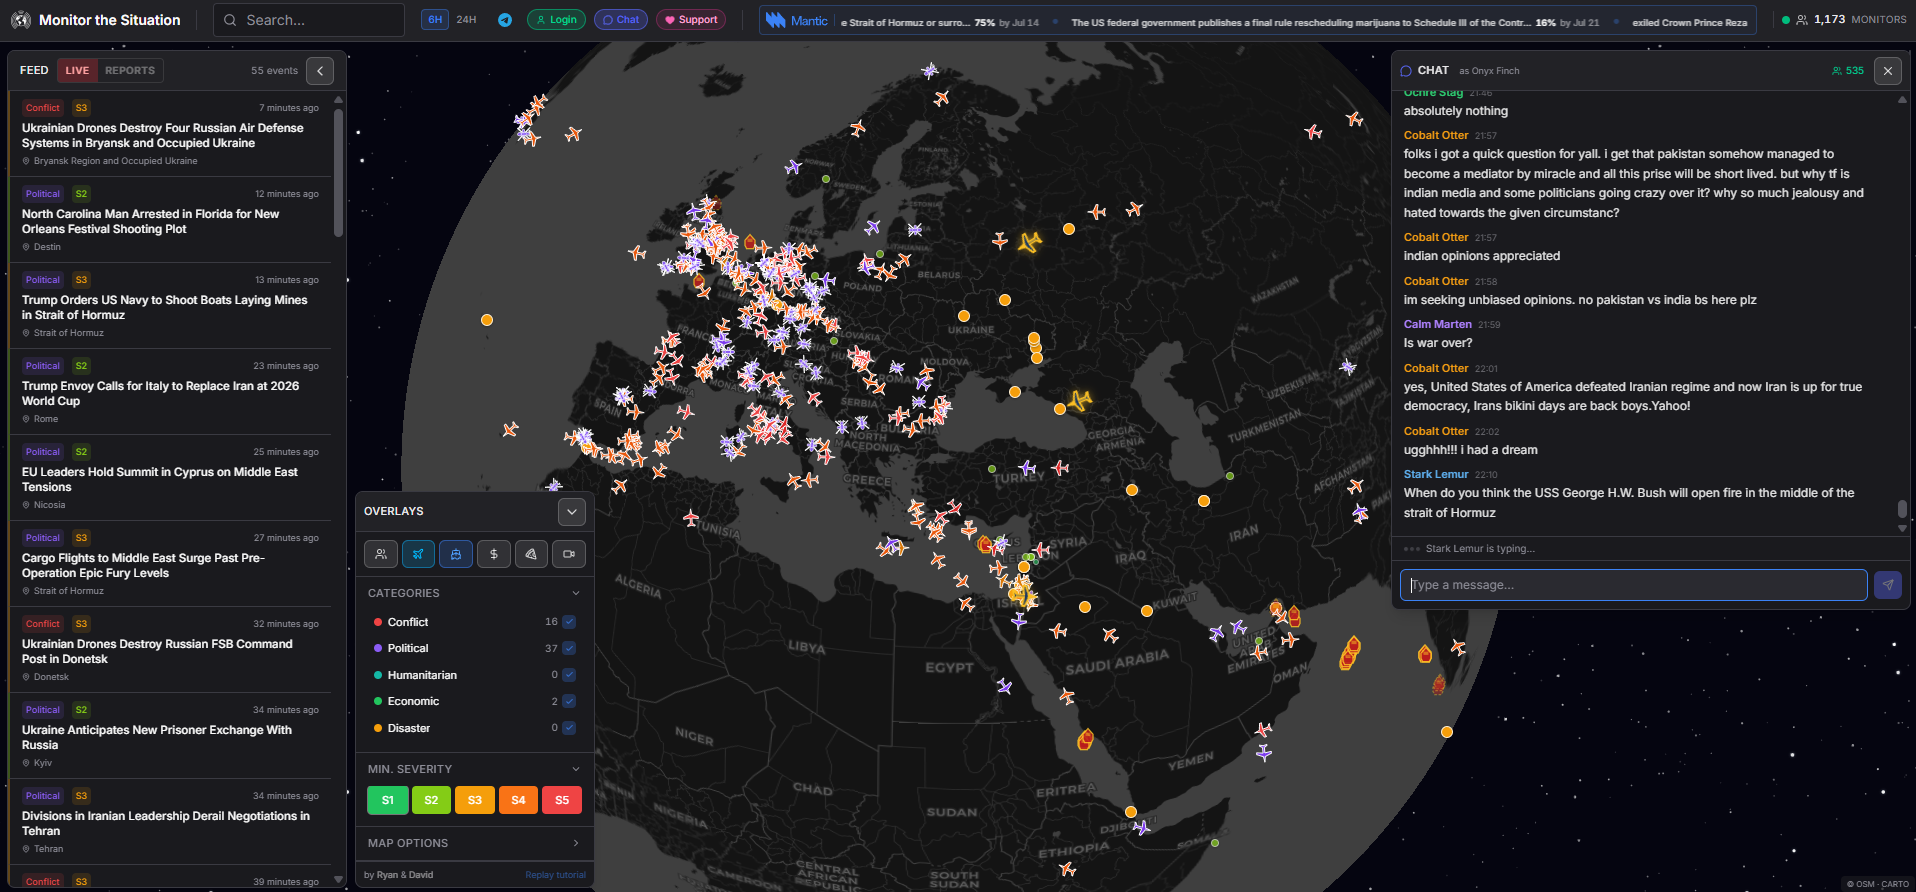The width and height of the screenshot is (1916, 892).
Task: Open the Telegram channel icon
Action: 505,20
